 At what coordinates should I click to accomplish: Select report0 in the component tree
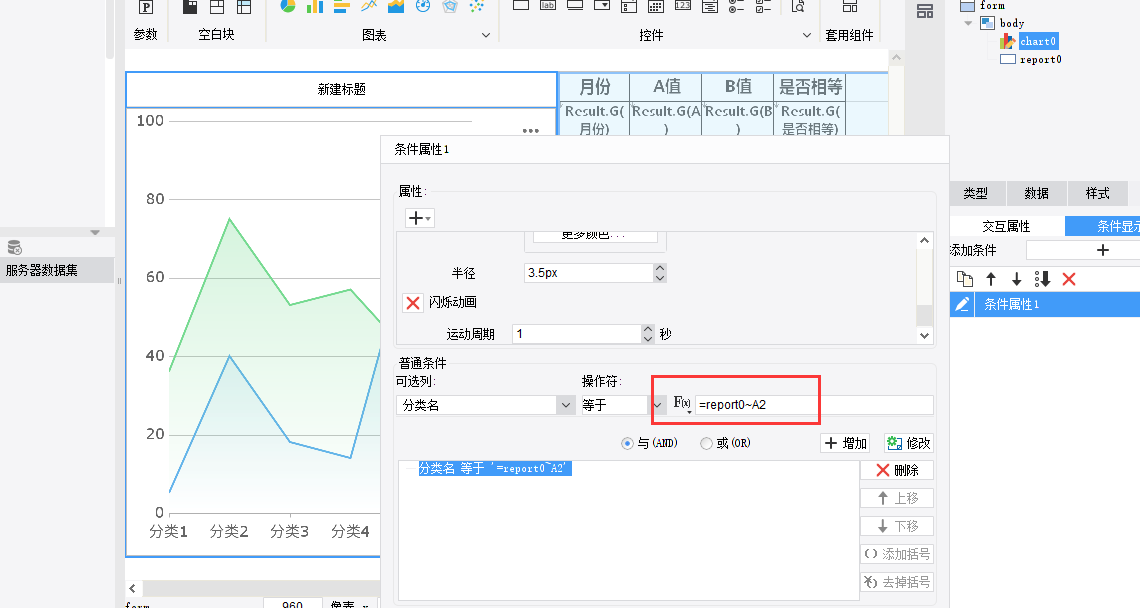click(1040, 60)
